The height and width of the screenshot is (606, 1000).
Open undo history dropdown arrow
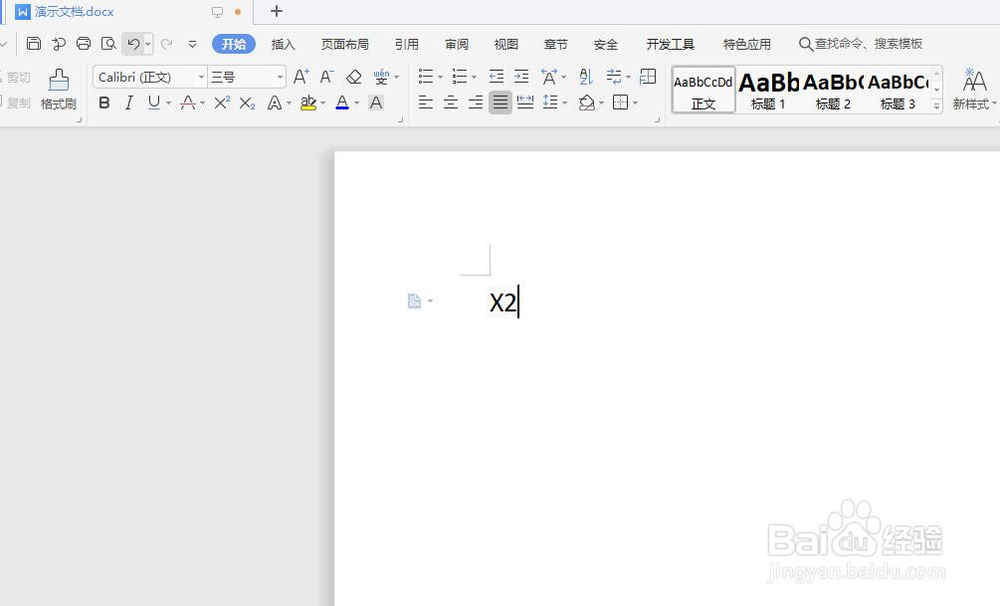click(x=148, y=44)
